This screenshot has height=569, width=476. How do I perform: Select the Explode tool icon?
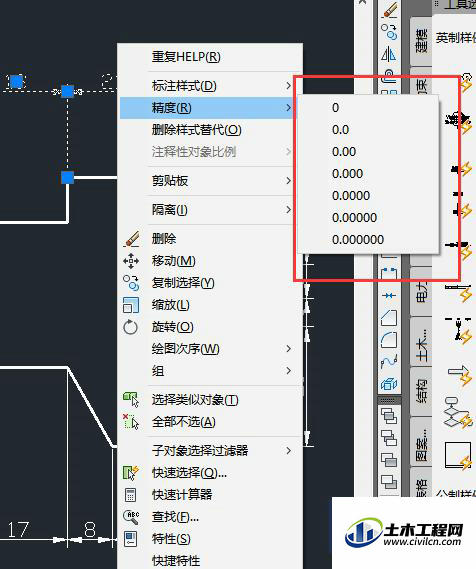[389, 384]
